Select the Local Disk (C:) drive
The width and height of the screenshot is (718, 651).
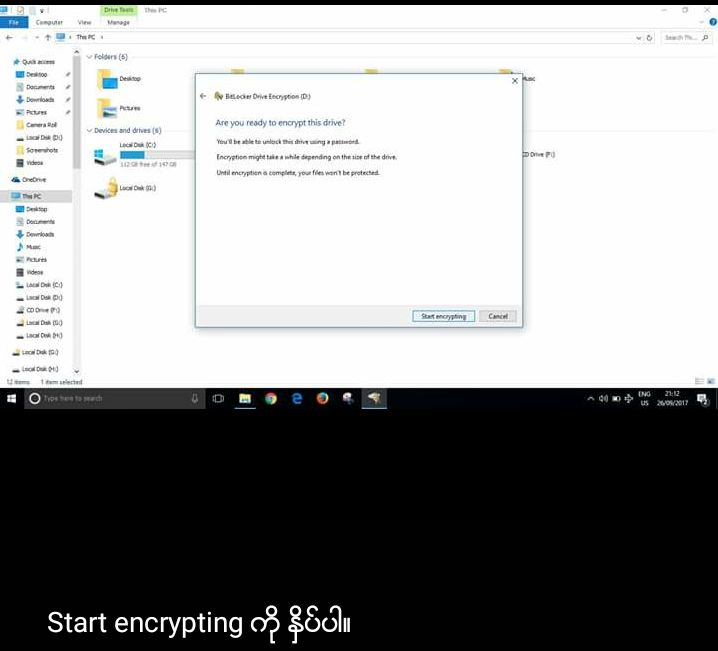pos(143,155)
